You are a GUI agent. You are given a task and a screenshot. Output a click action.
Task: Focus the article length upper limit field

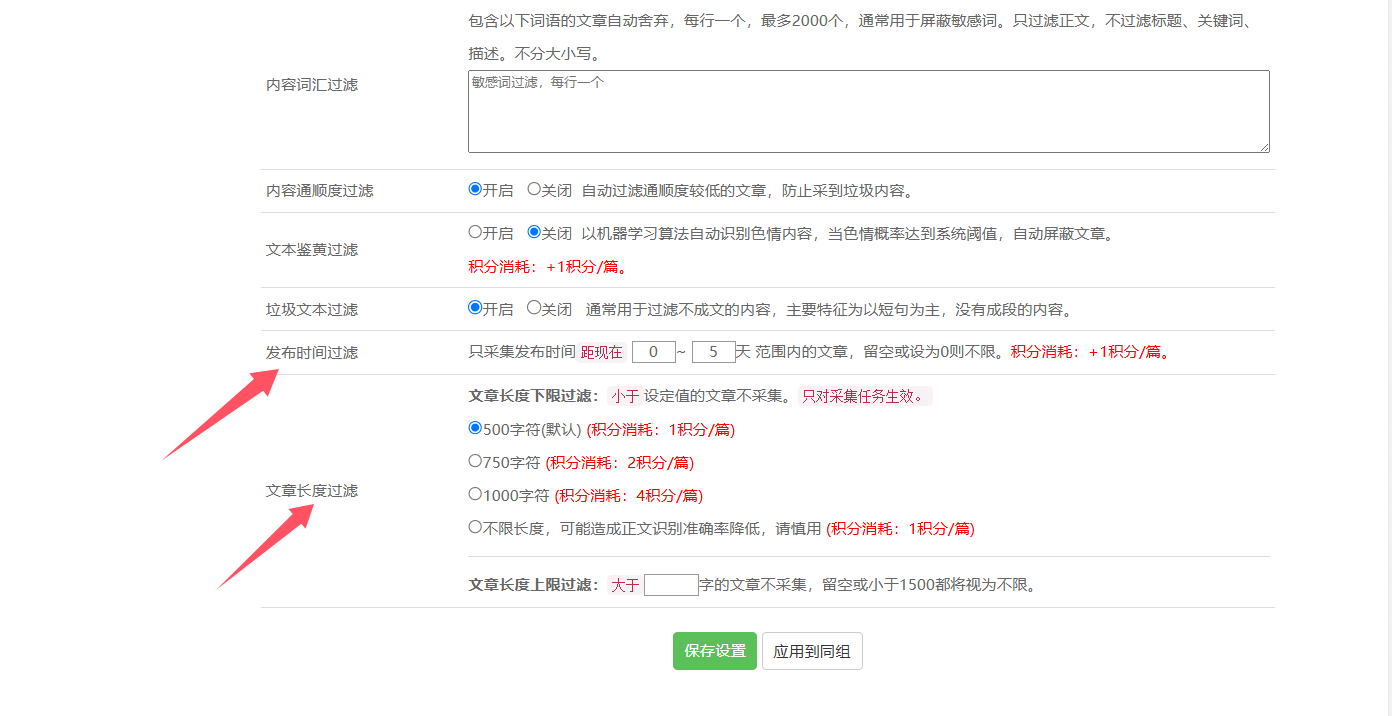[x=671, y=585]
